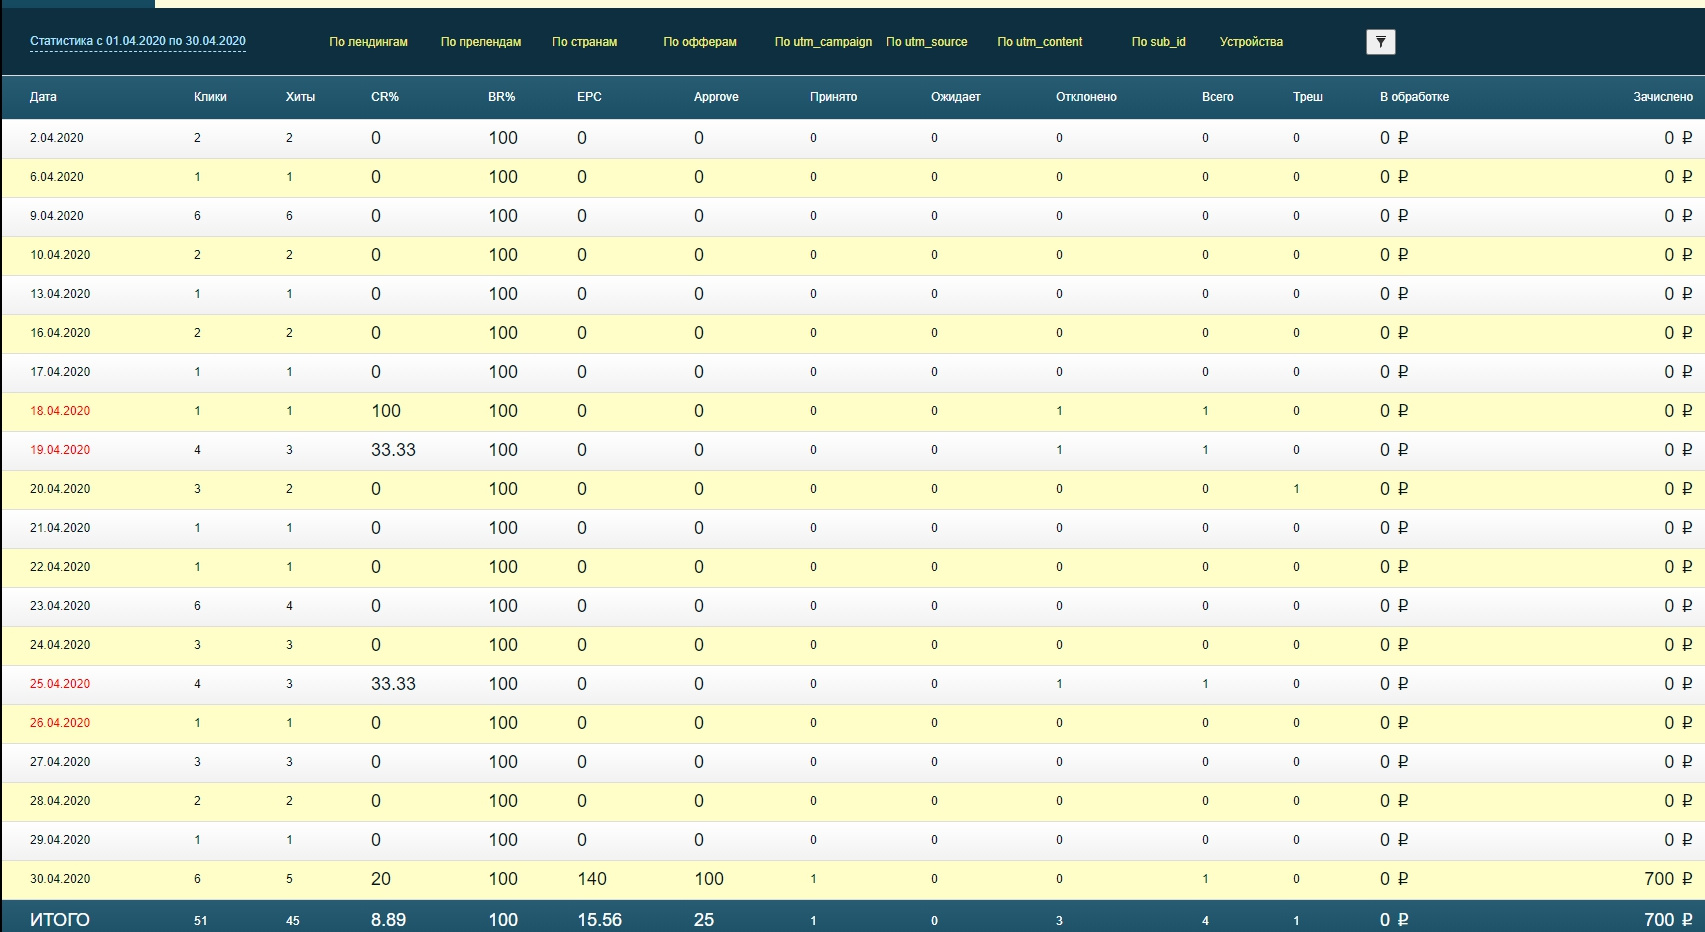
Task: Click the Принято column header
Action: (x=833, y=97)
